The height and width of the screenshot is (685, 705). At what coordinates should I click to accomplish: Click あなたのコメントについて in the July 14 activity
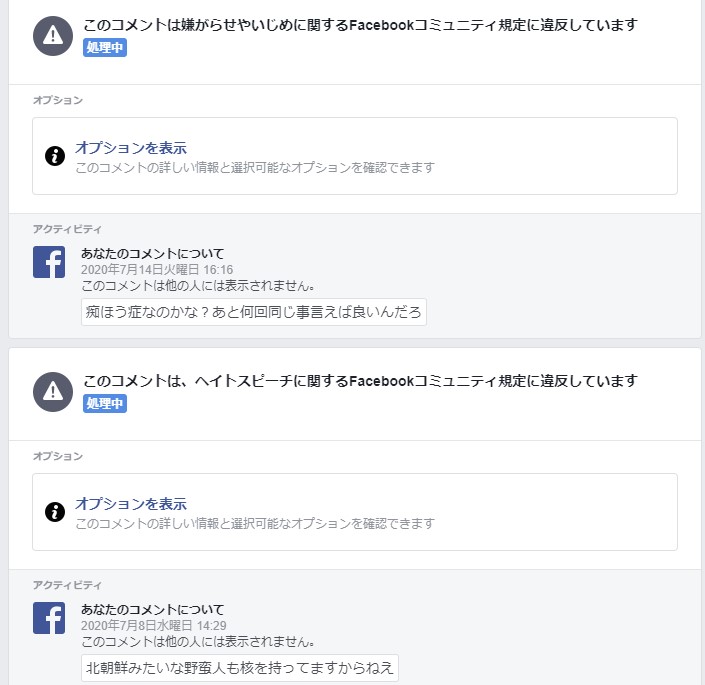(x=153, y=254)
